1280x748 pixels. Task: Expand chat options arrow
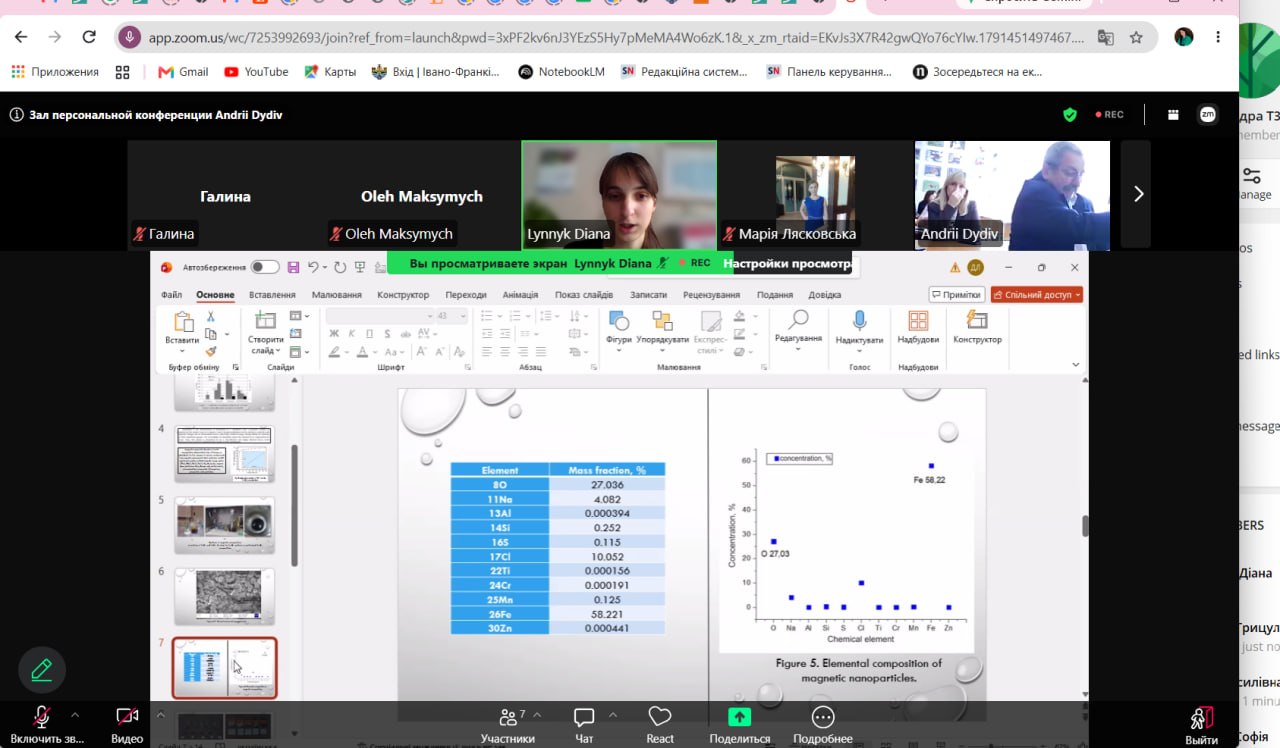click(x=613, y=715)
